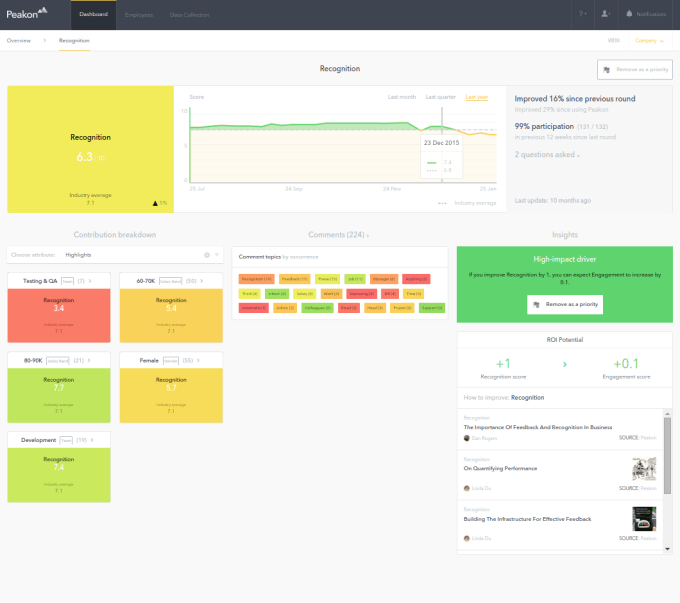The image size is (680, 603).
Task: Click the +1 Recognition score value
Action: (503, 364)
